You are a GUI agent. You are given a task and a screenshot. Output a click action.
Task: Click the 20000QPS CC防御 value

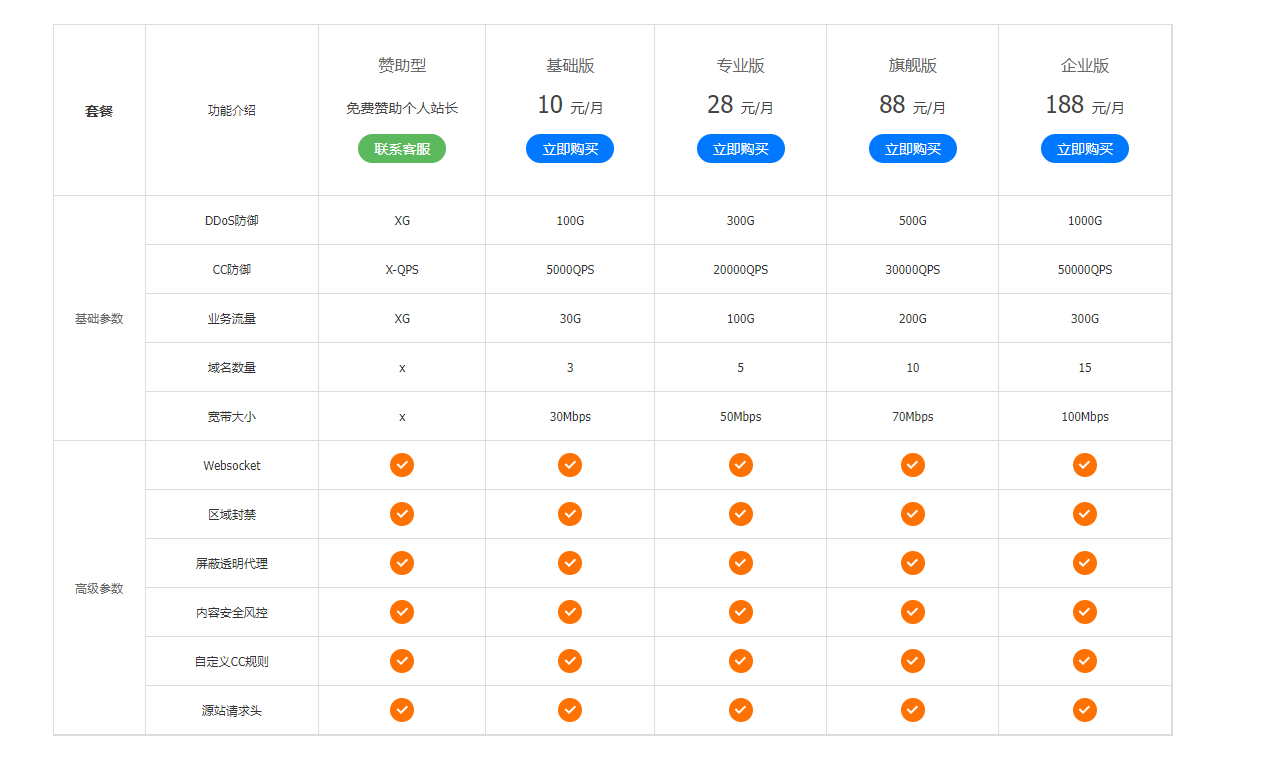point(741,270)
